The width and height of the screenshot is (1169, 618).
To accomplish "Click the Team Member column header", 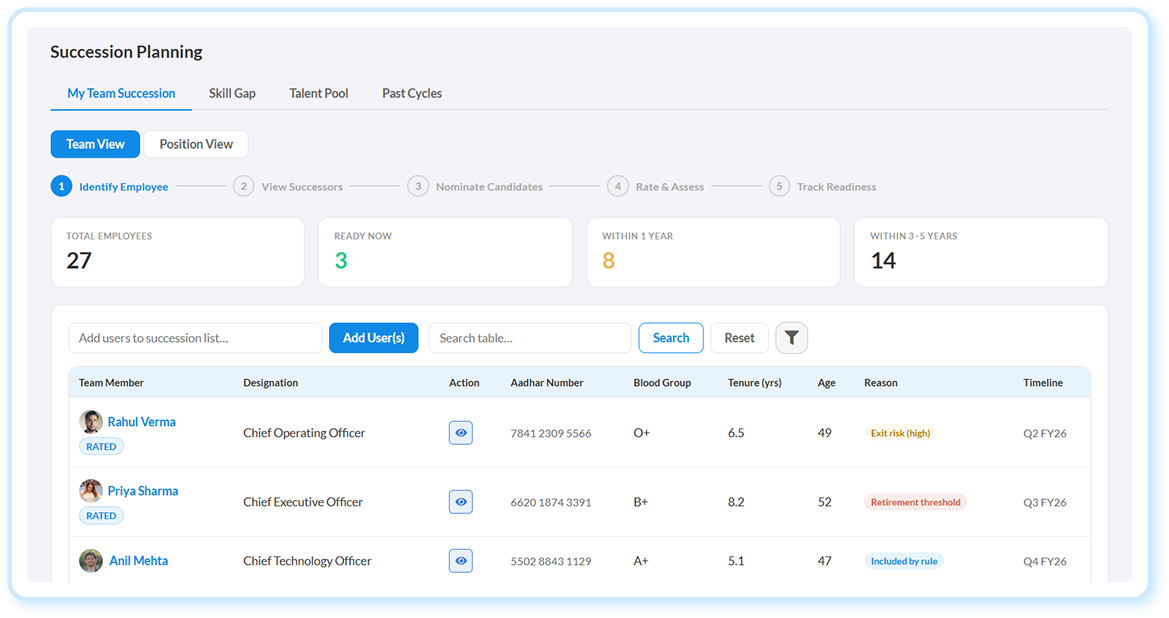I will pyautogui.click(x=111, y=382).
